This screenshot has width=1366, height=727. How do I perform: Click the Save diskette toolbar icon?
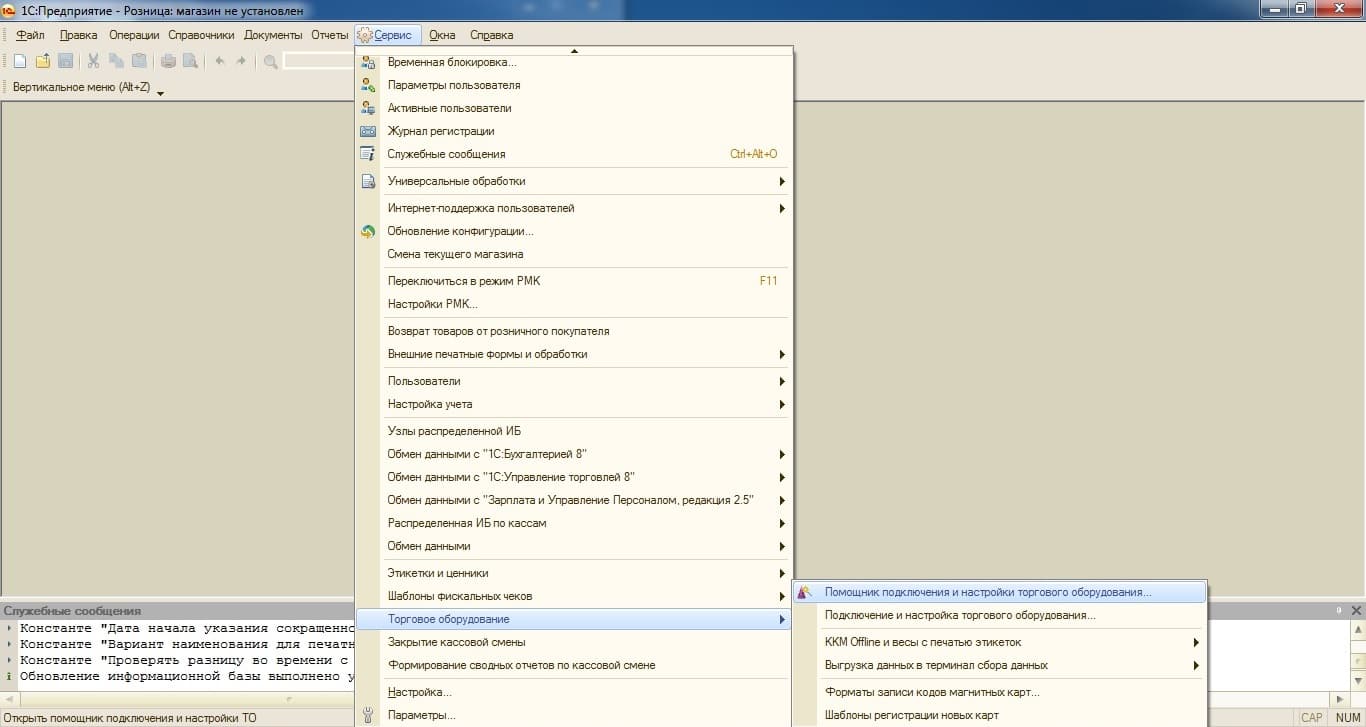(65, 61)
